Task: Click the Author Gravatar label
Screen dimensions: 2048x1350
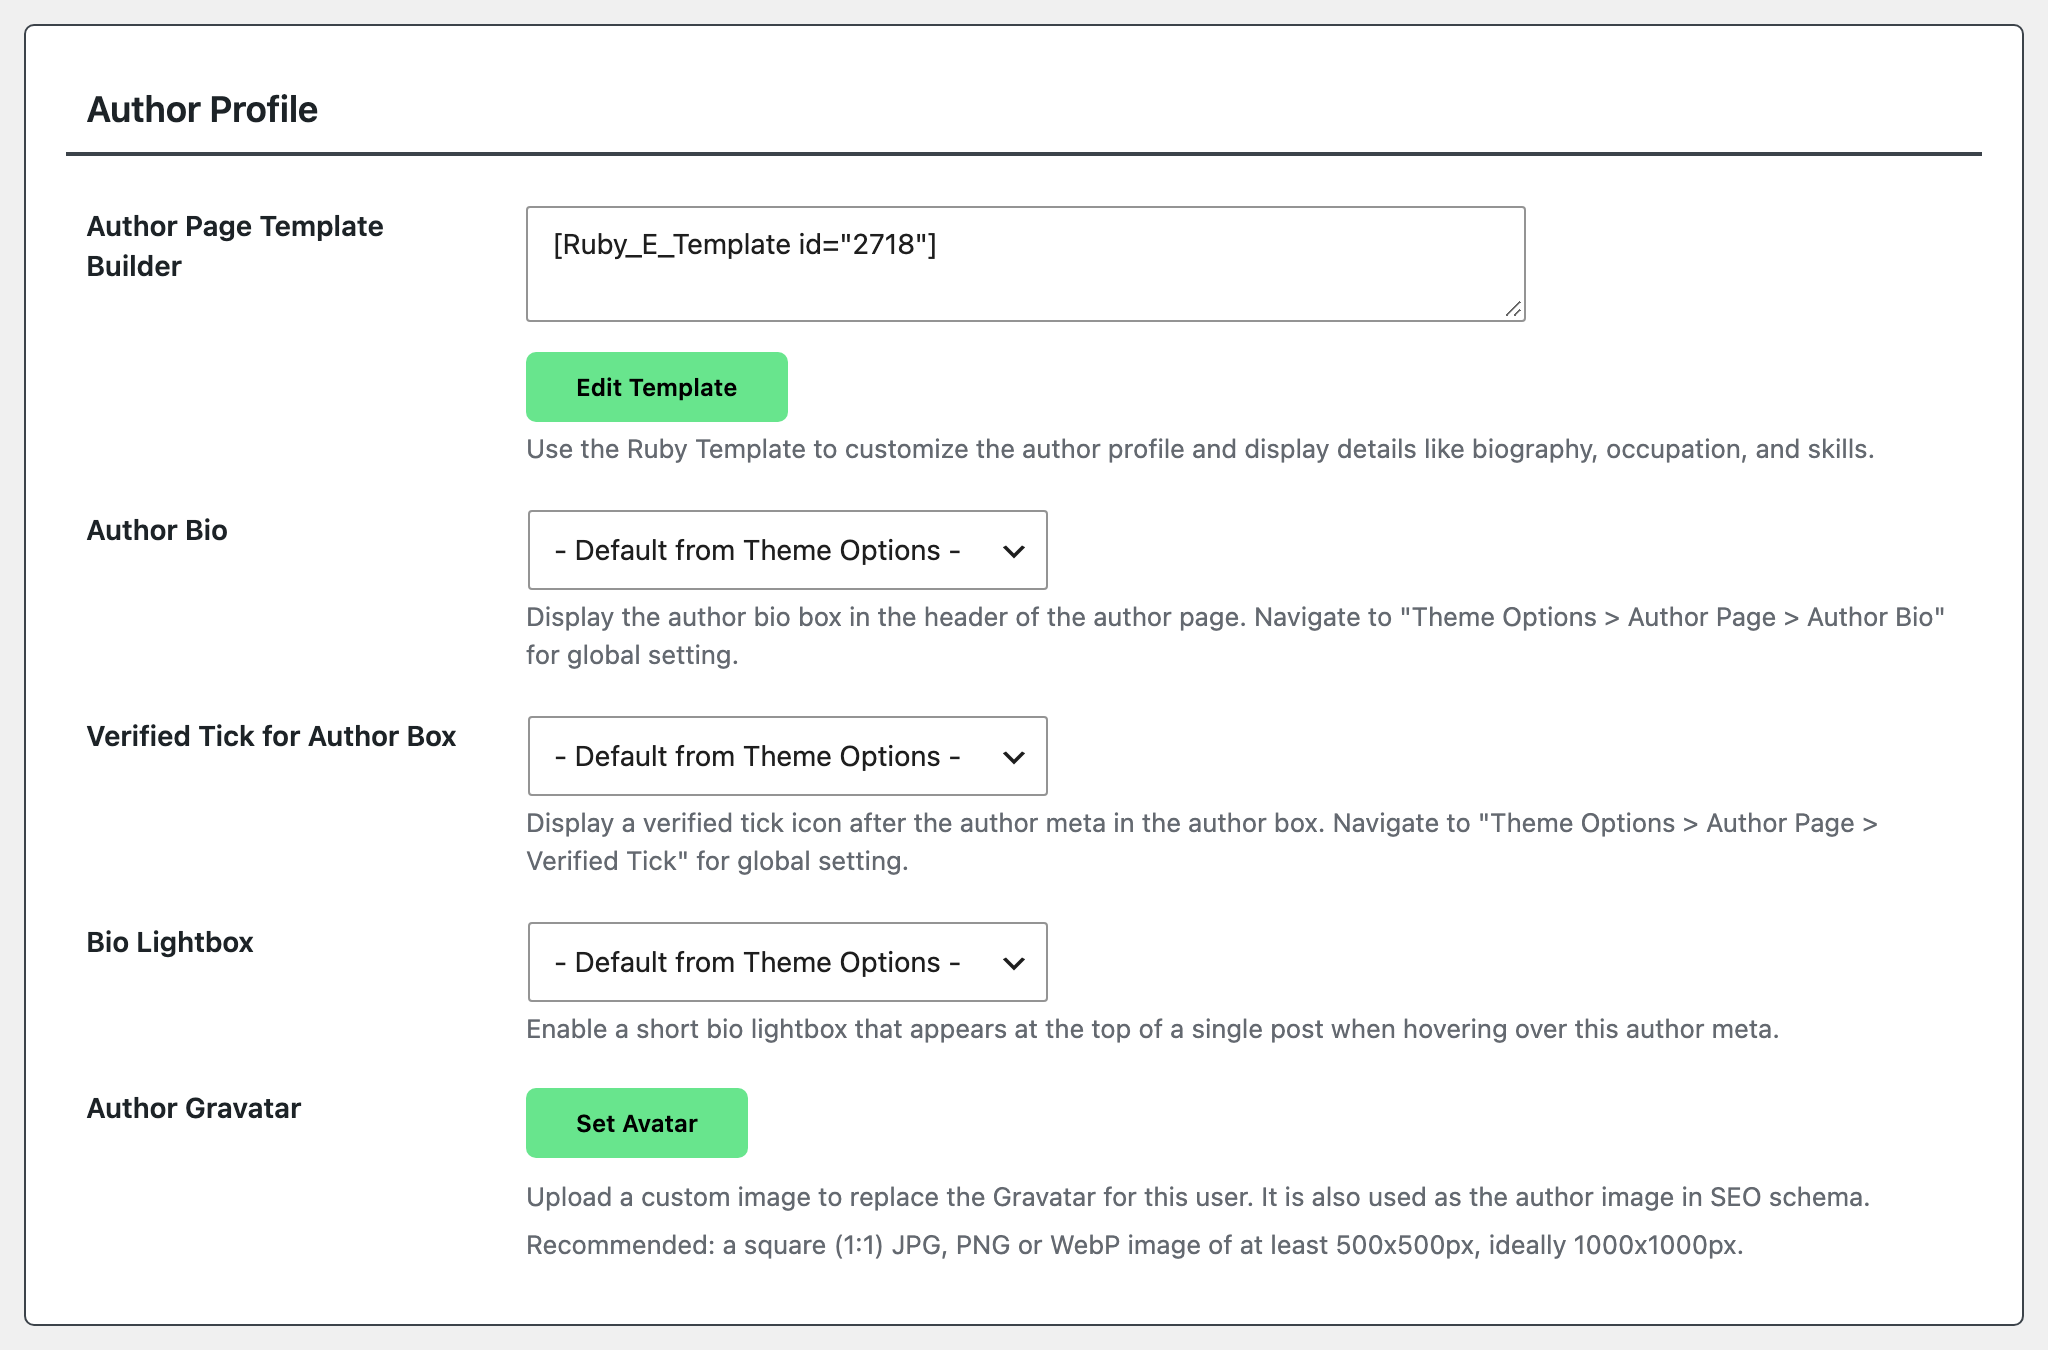Action: click(x=194, y=1108)
